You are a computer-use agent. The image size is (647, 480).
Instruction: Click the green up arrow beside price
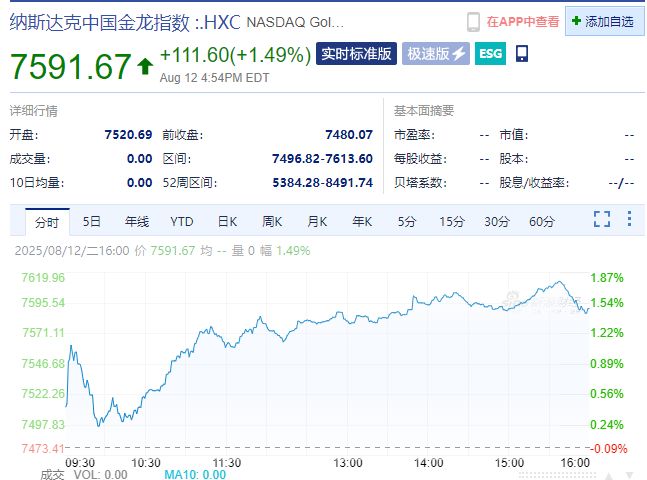click(144, 66)
